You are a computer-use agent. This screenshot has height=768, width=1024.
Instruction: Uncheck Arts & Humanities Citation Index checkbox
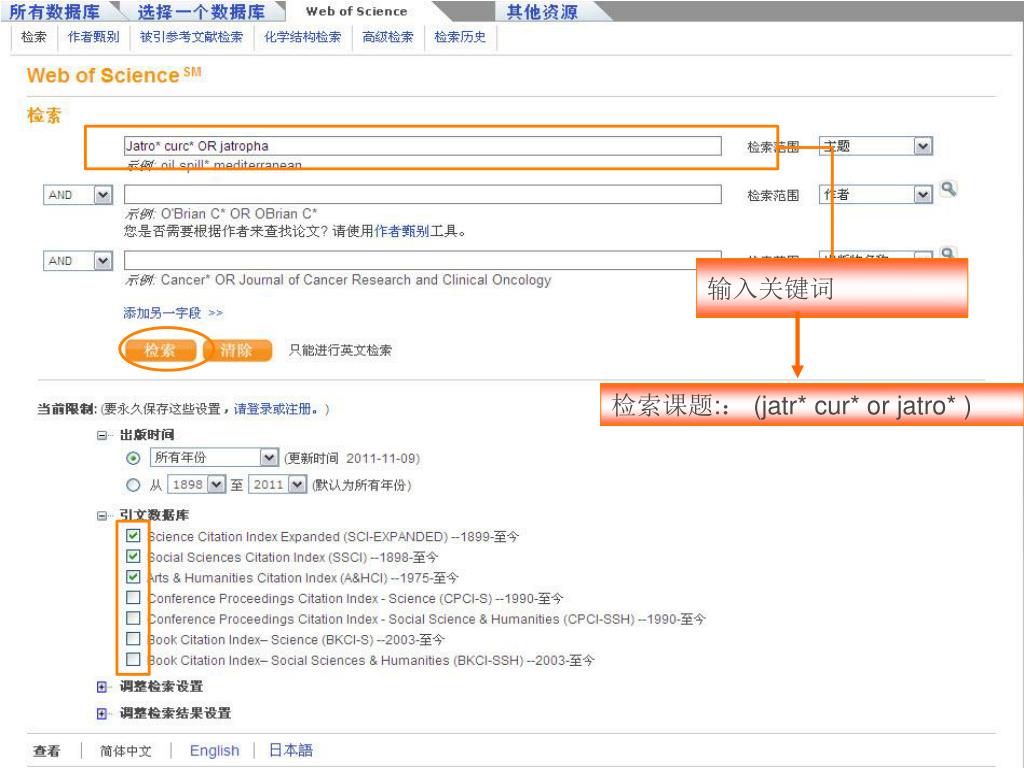[133, 577]
